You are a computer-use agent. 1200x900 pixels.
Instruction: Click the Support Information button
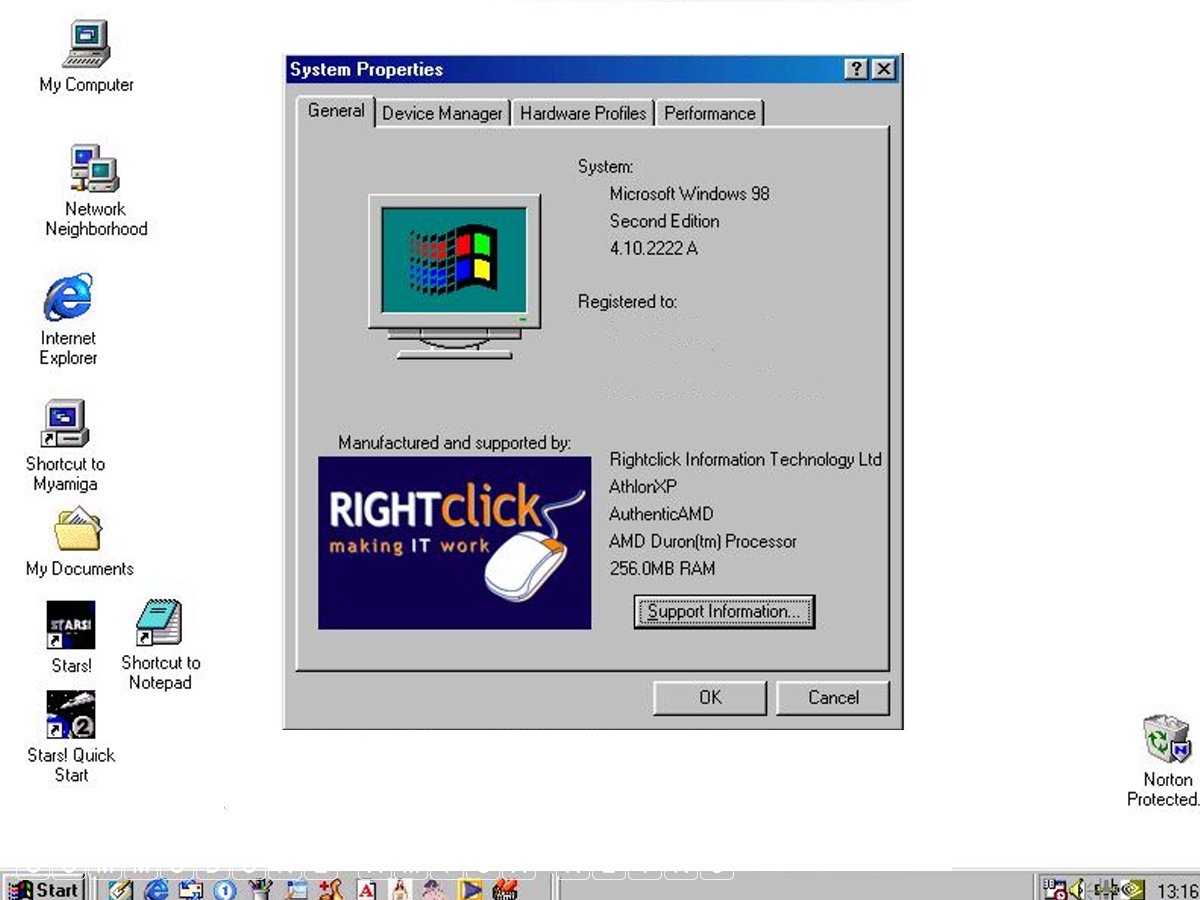(x=724, y=612)
